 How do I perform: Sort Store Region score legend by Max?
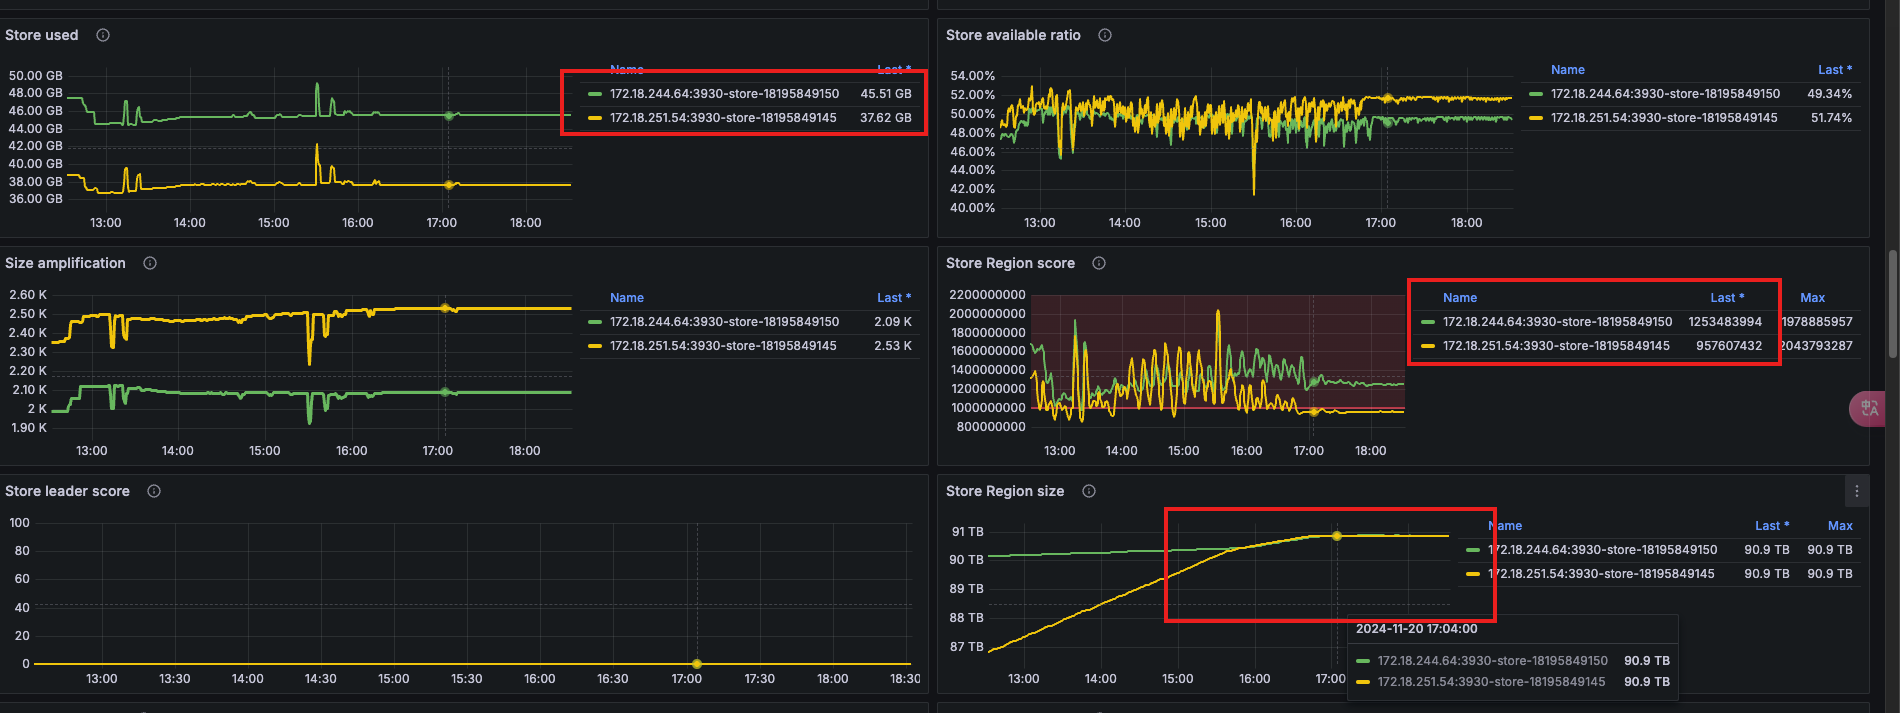[1812, 298]
